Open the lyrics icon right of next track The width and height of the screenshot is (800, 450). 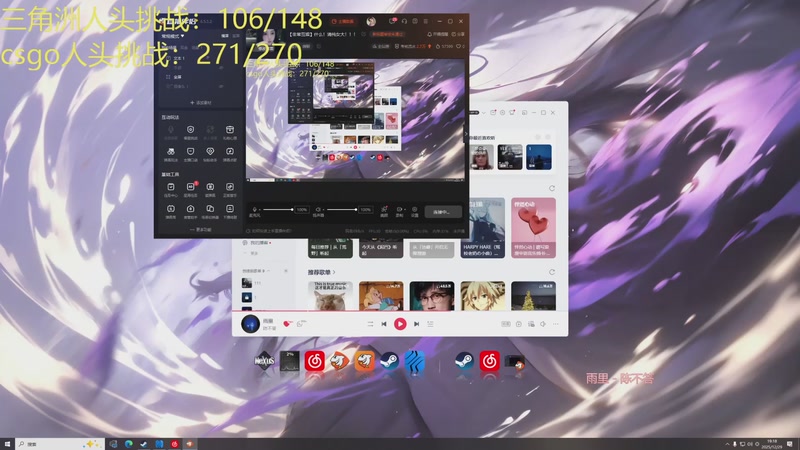tap(431, 324)
